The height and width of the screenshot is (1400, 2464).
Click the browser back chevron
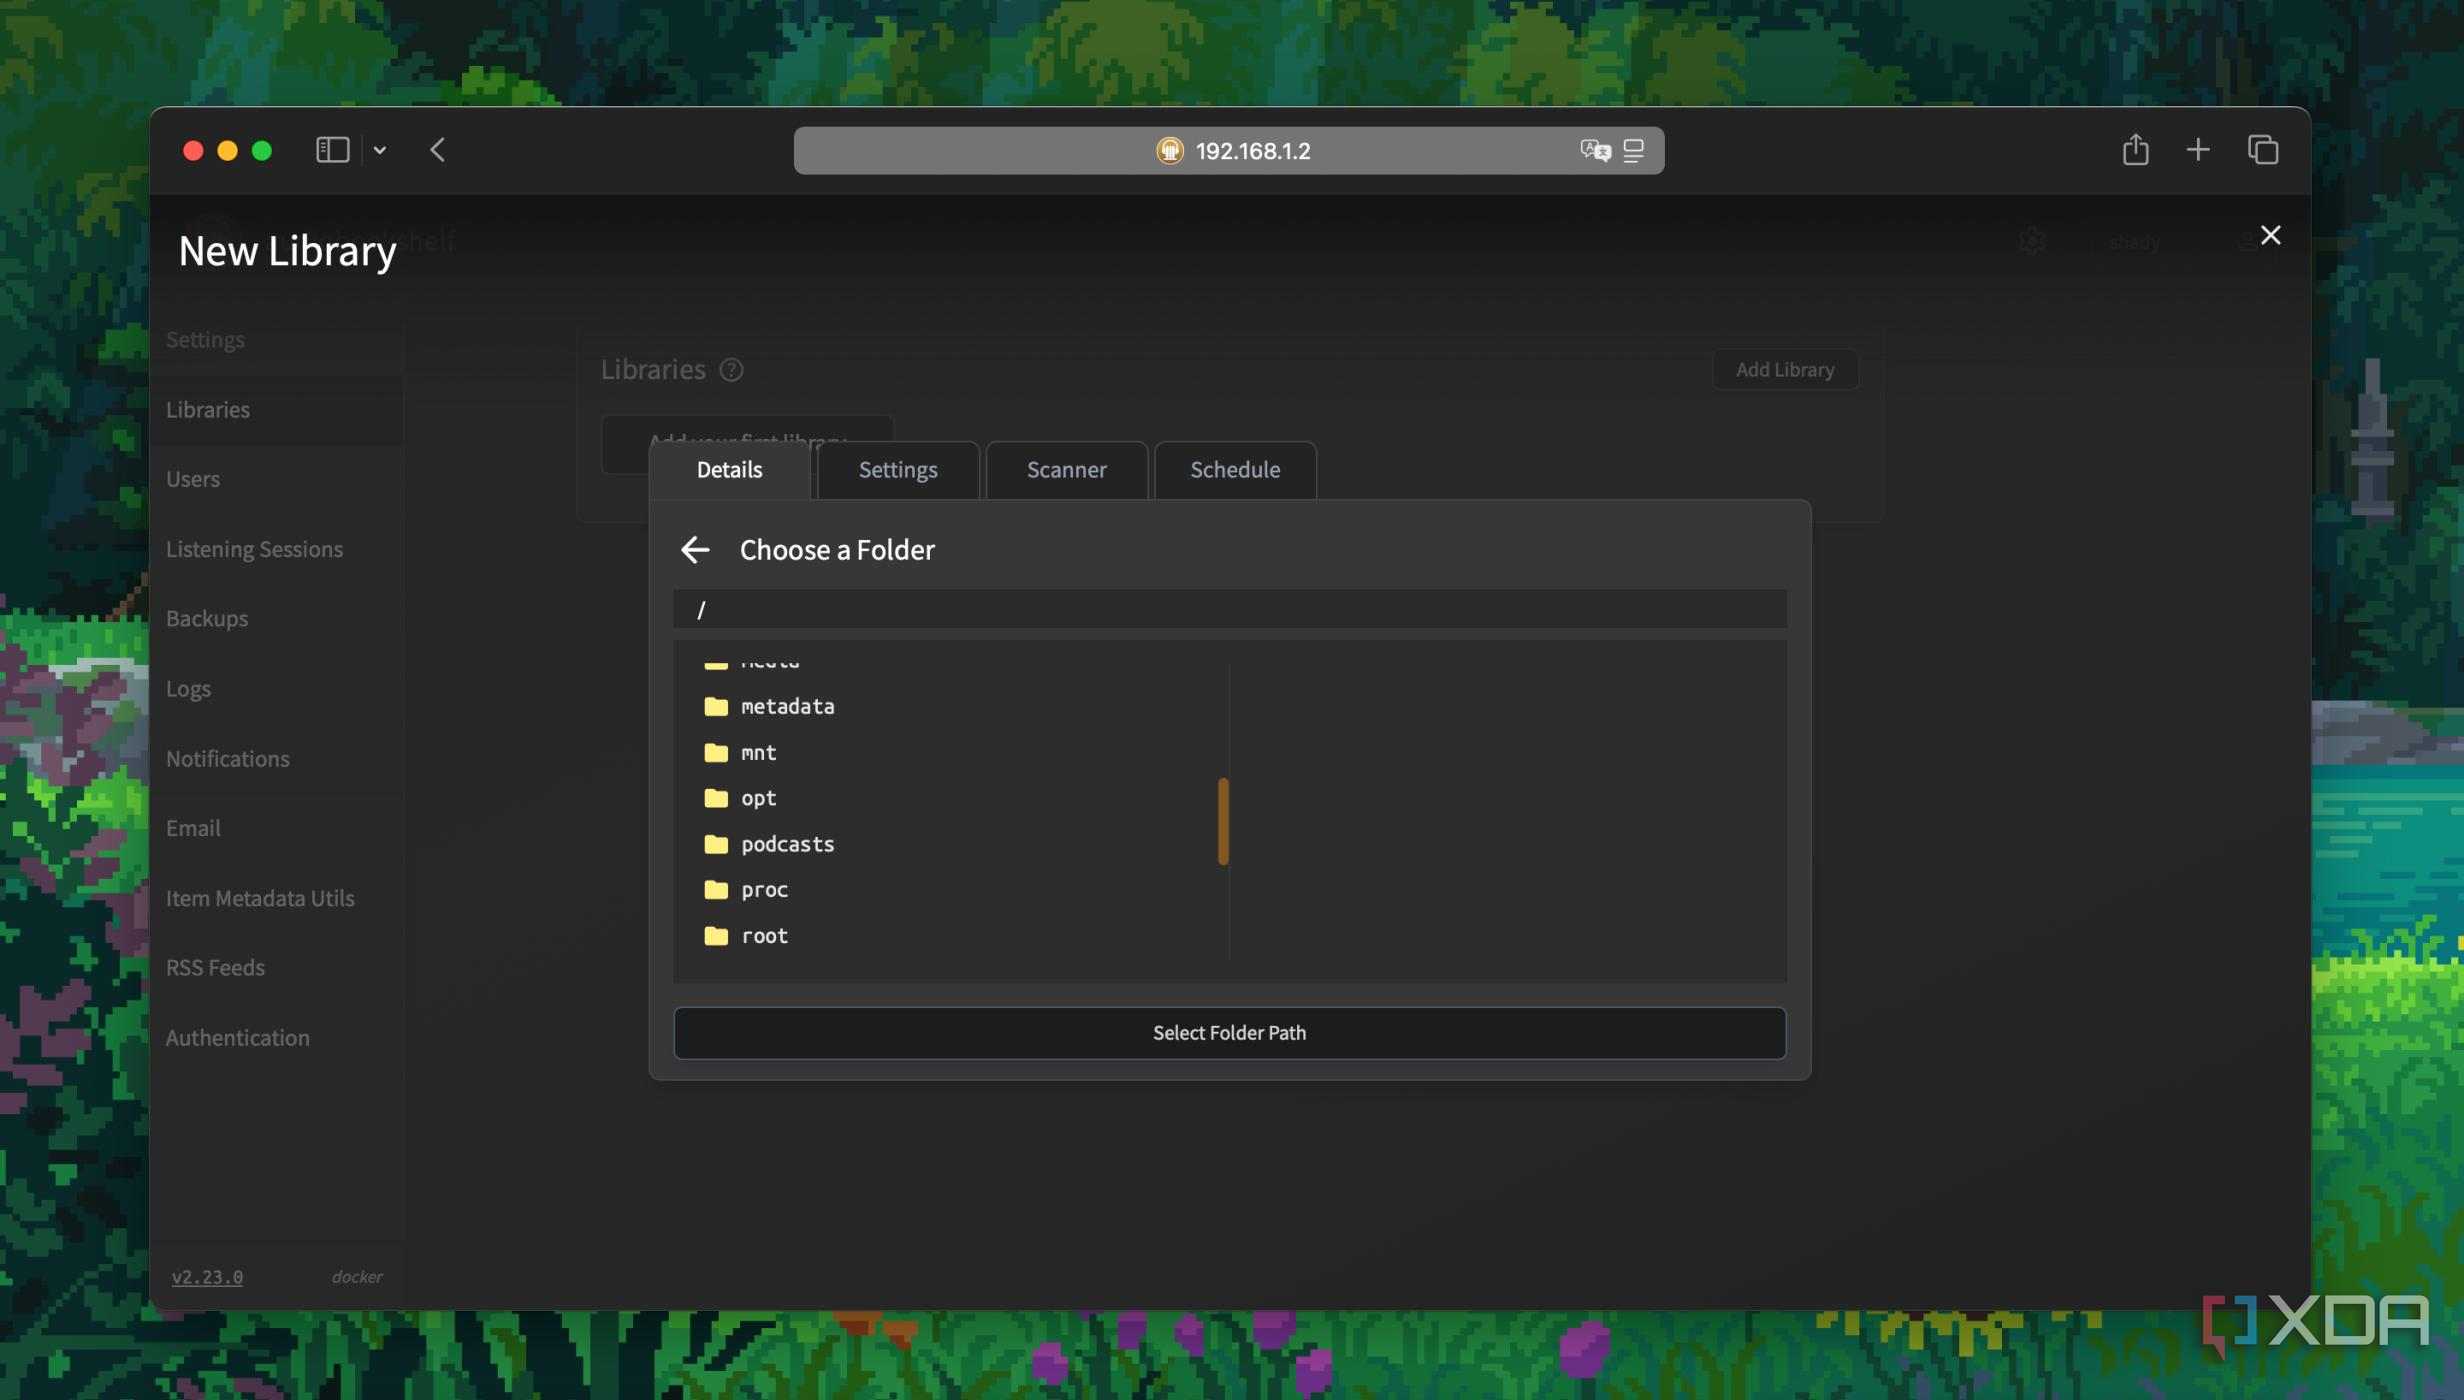pyautogui.click(x=437, y=150)
